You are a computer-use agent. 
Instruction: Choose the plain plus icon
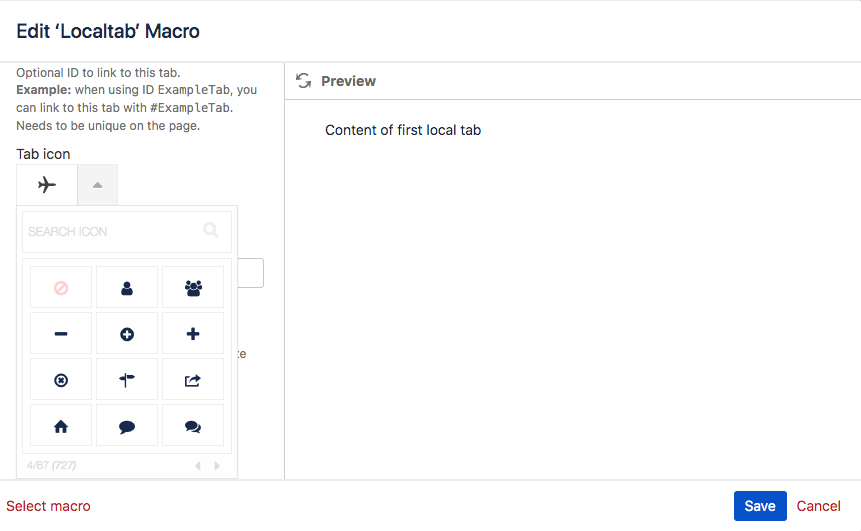tap(193, 334)
